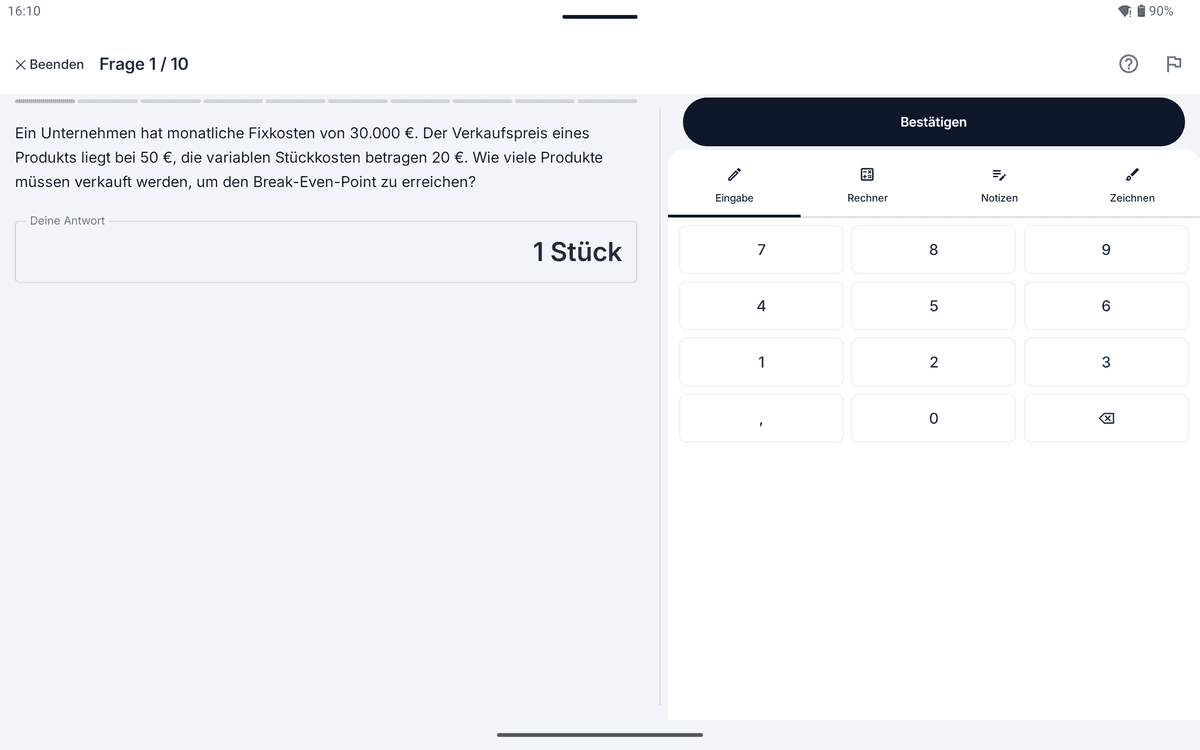Switch to the Rechner tab
The height and width of the screenshot is (750, 1200).
(867, 184)
